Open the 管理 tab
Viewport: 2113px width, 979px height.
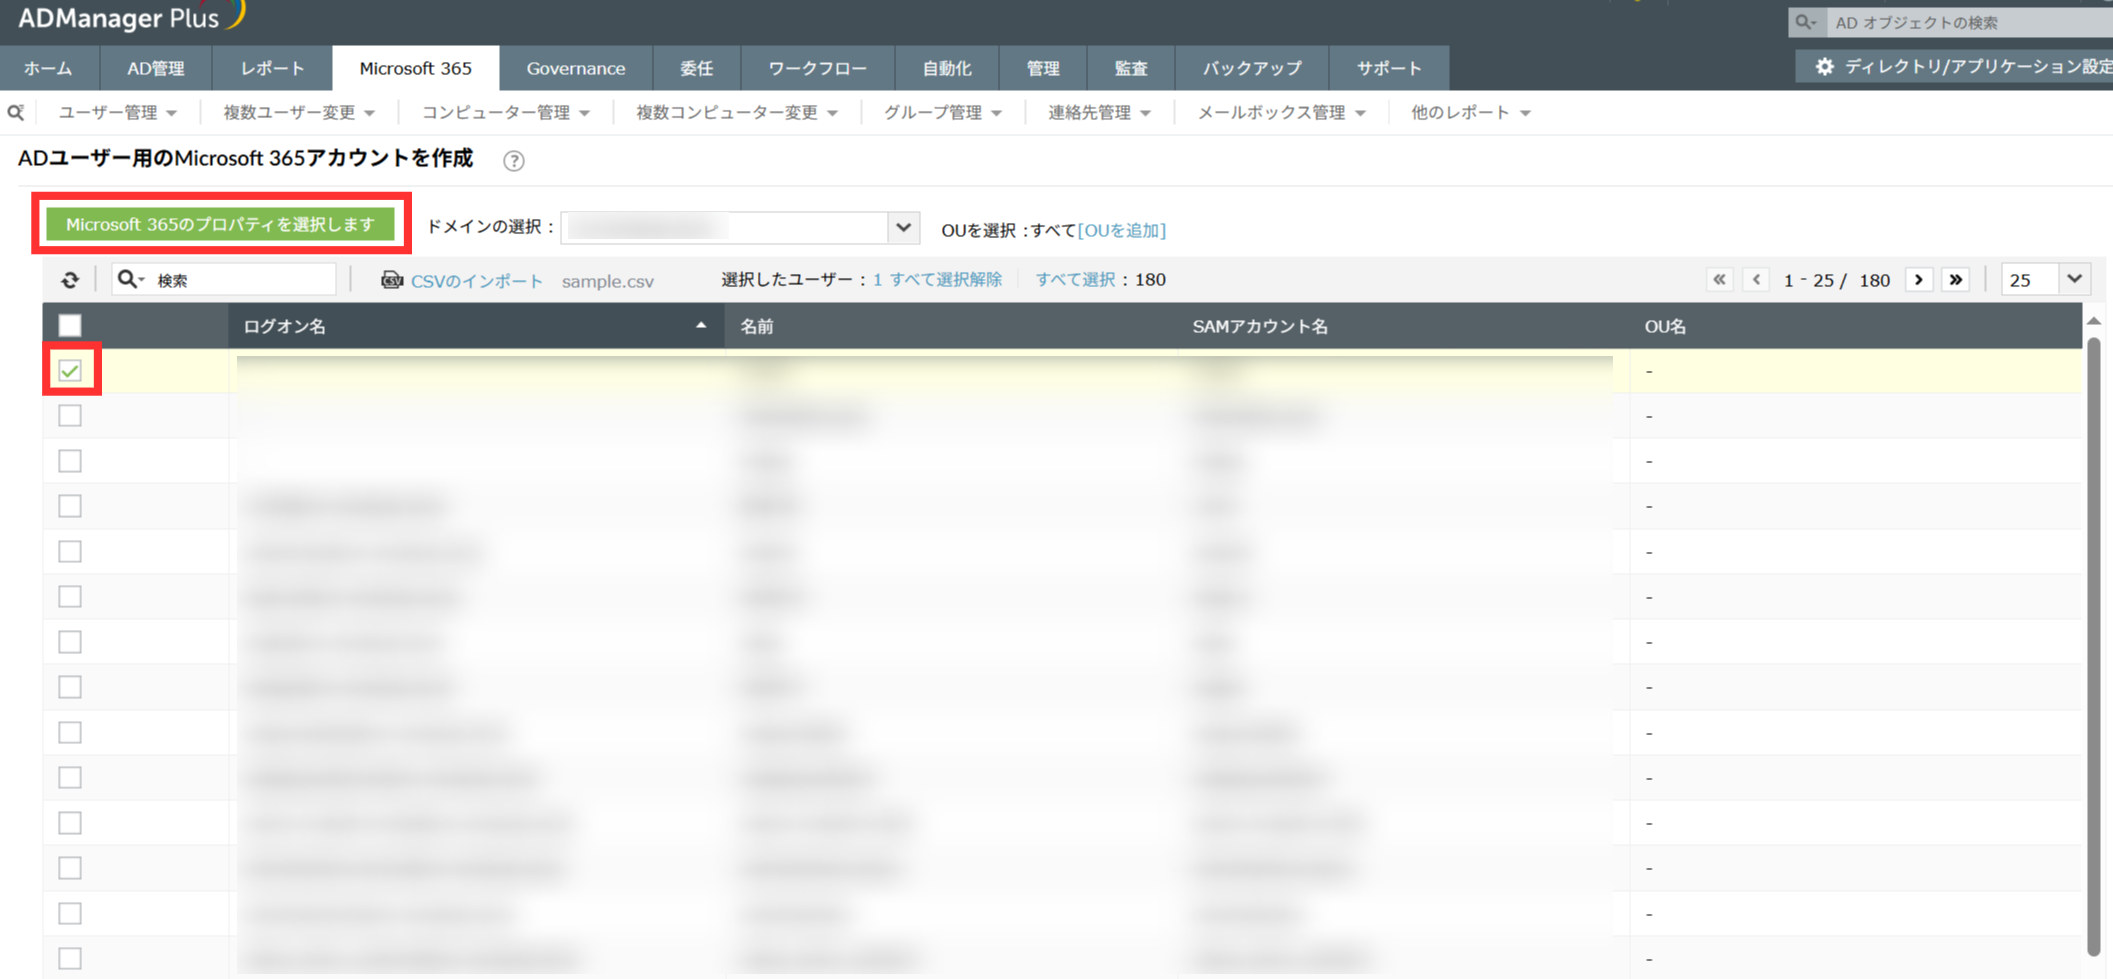tap(1043, 68)
